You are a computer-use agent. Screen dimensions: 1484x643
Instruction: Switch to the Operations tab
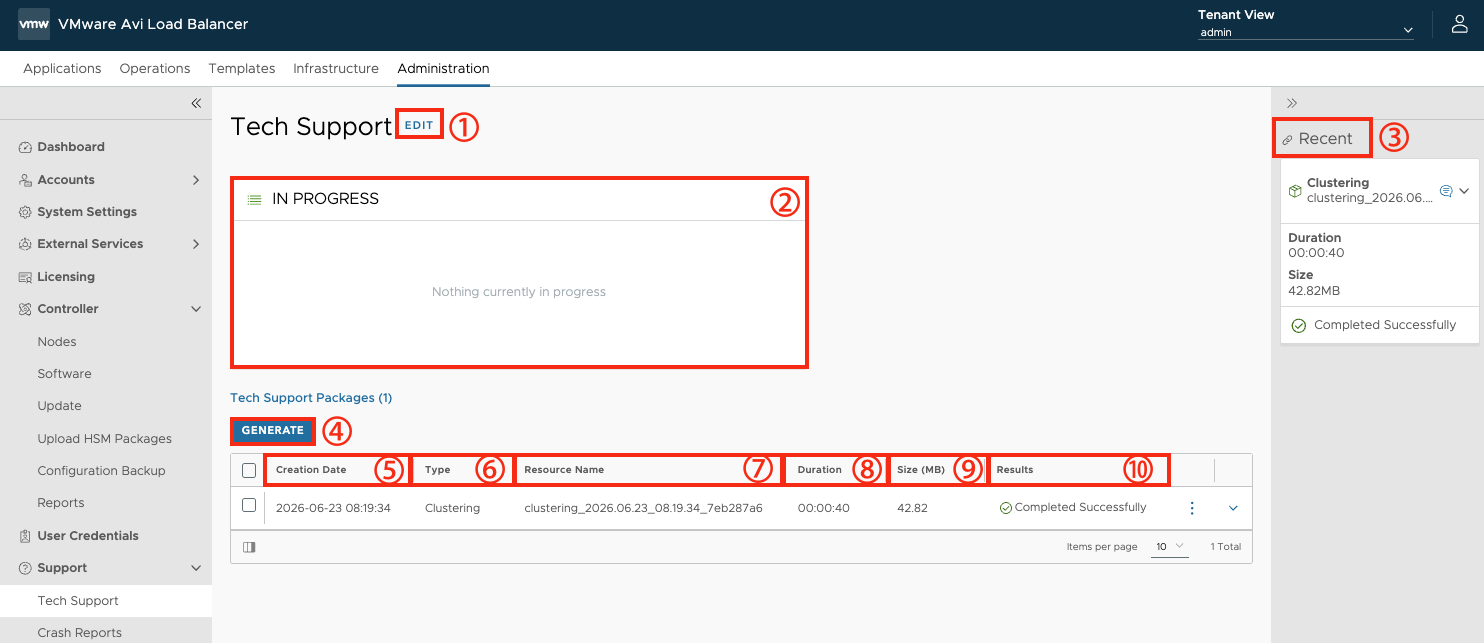(155, 69)
